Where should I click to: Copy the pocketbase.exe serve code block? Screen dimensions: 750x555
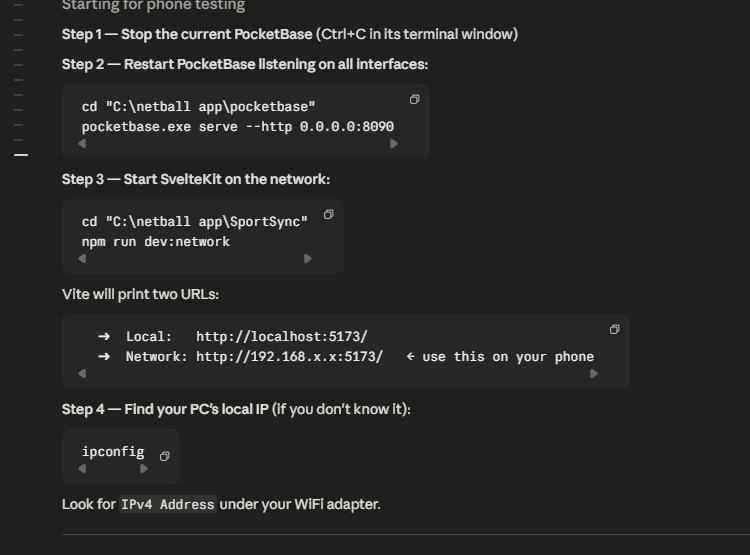[x=415, y=100]
